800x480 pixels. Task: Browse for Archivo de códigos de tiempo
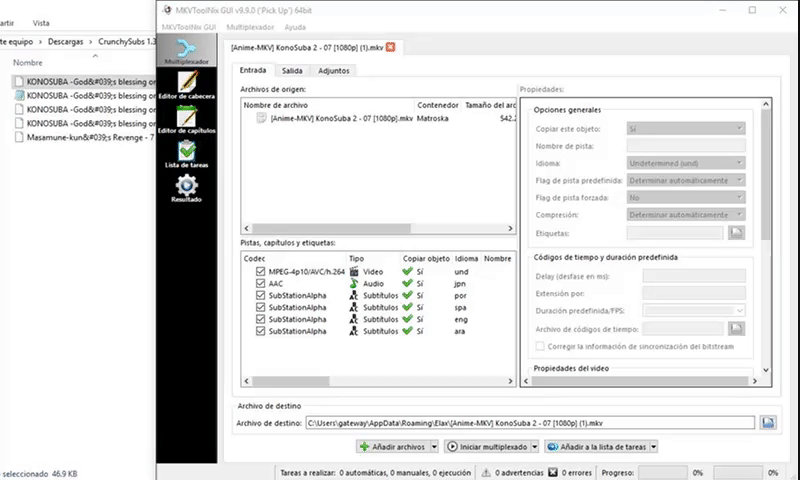[736, 329]
